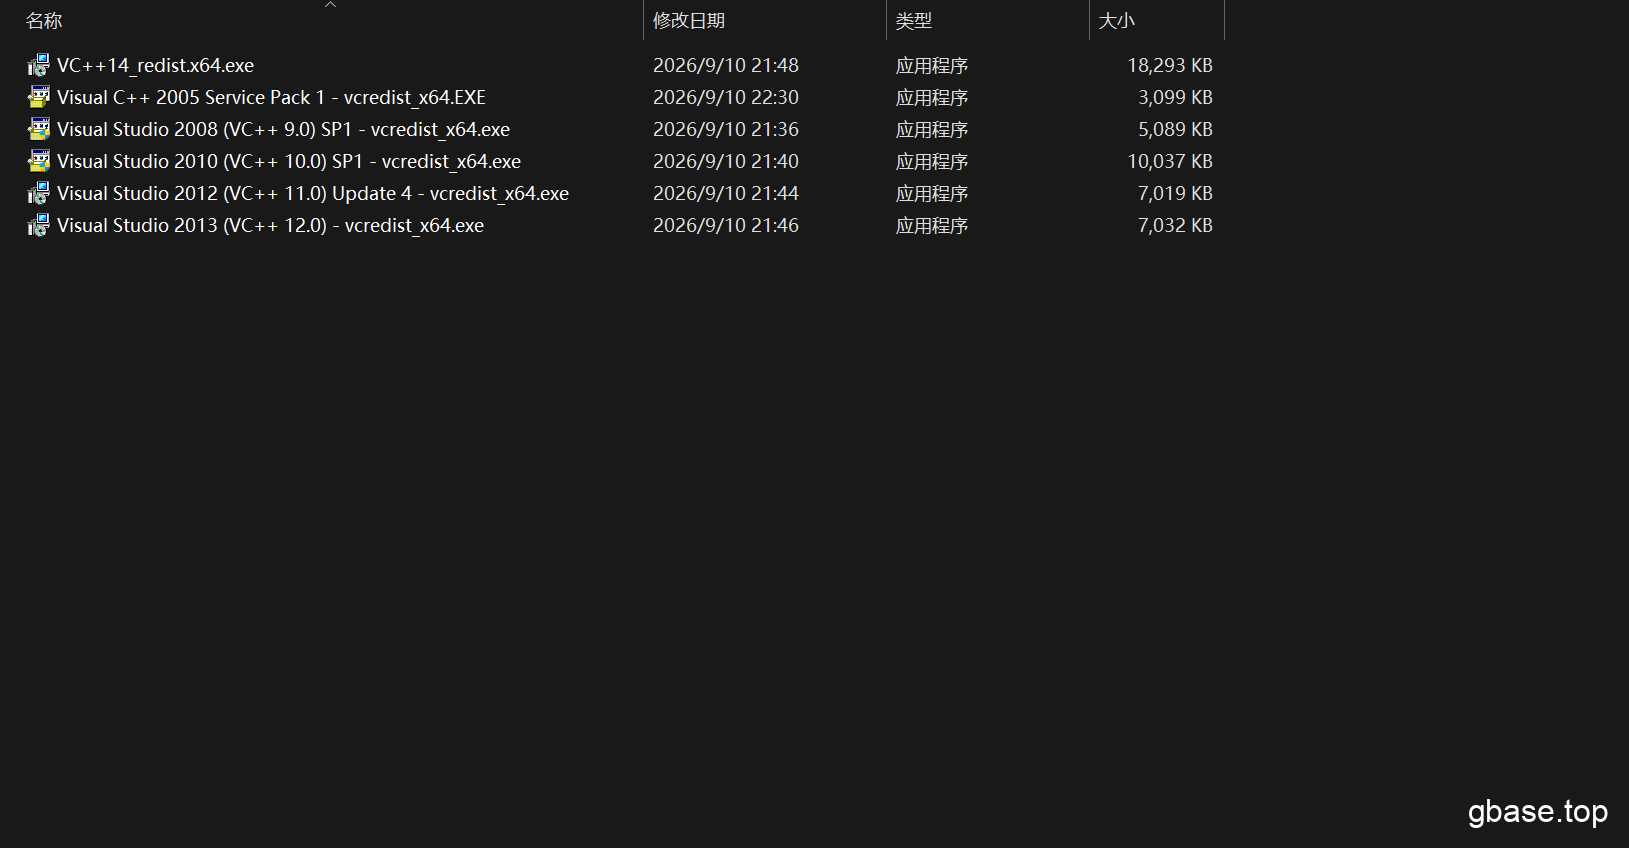Screen dimensions: 1629x848
Task: Click the date 2026/9/10 21:46
Action: click(726, 225)
